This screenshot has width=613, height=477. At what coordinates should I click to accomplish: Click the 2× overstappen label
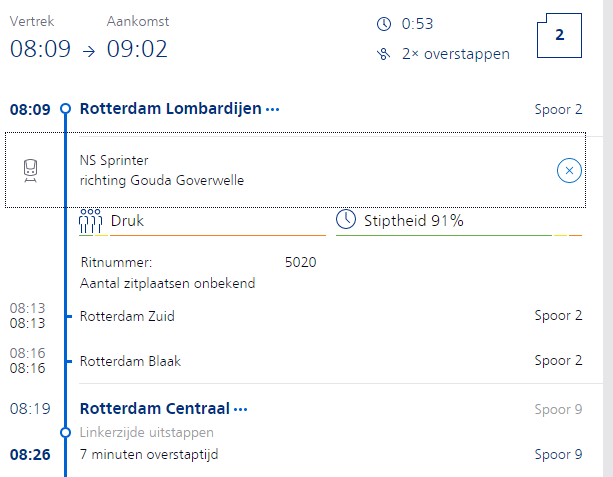[x=456, y=54]
